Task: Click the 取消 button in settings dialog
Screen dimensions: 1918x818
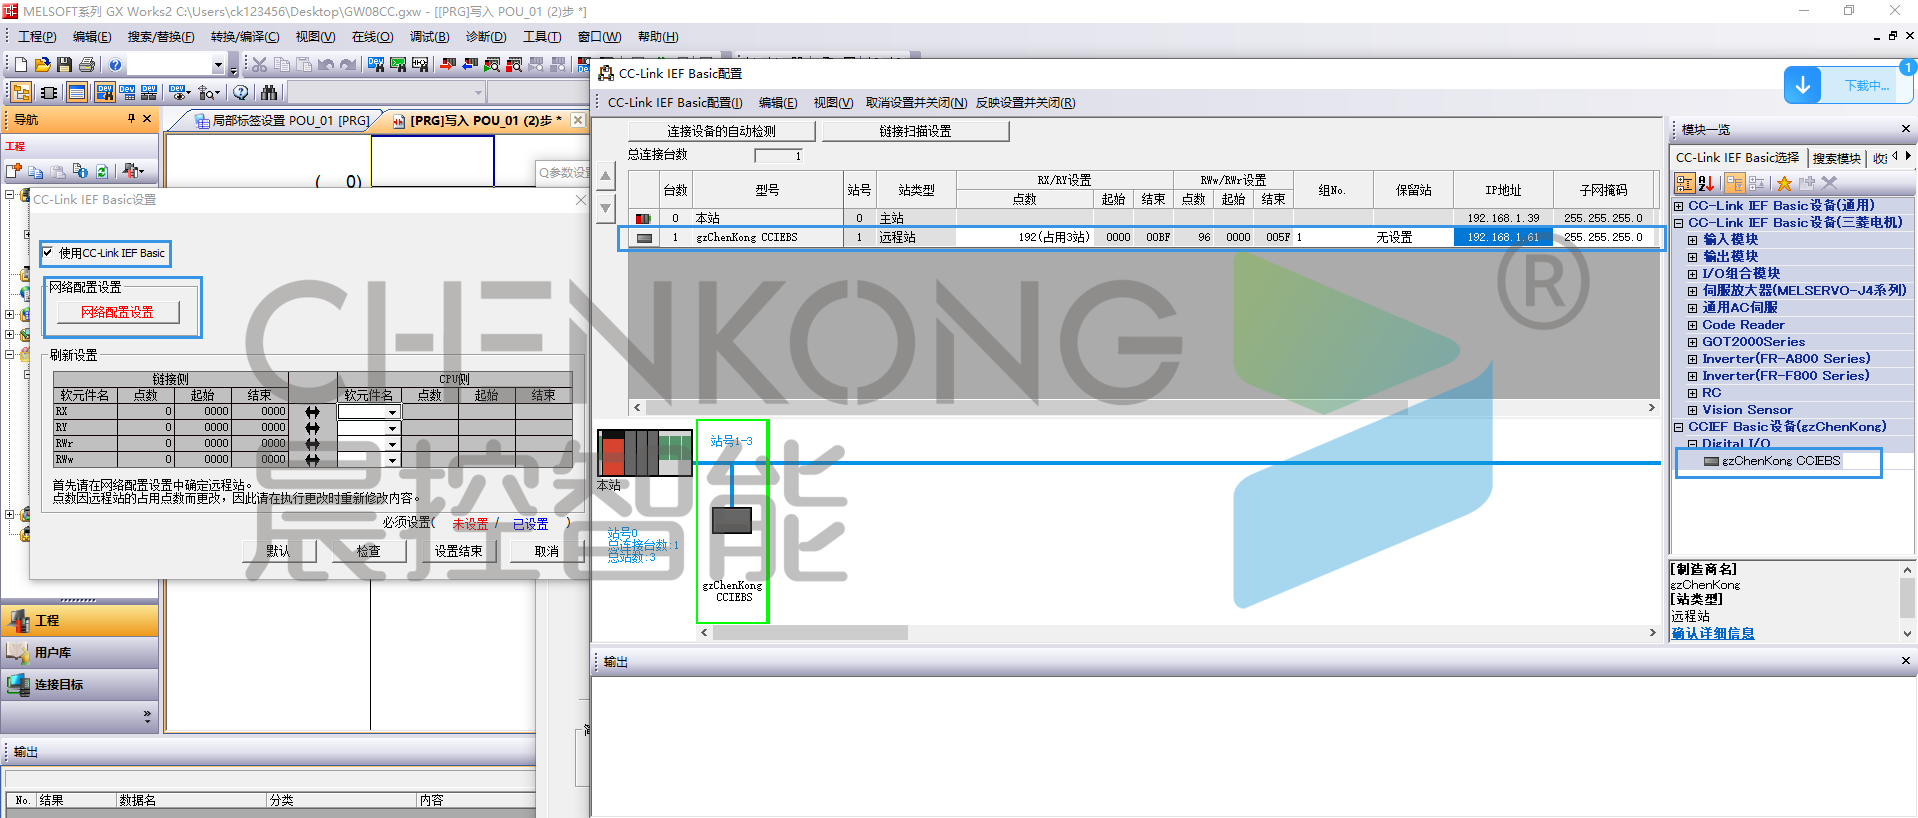Action: pyautogui.click(x=547, y=551)
